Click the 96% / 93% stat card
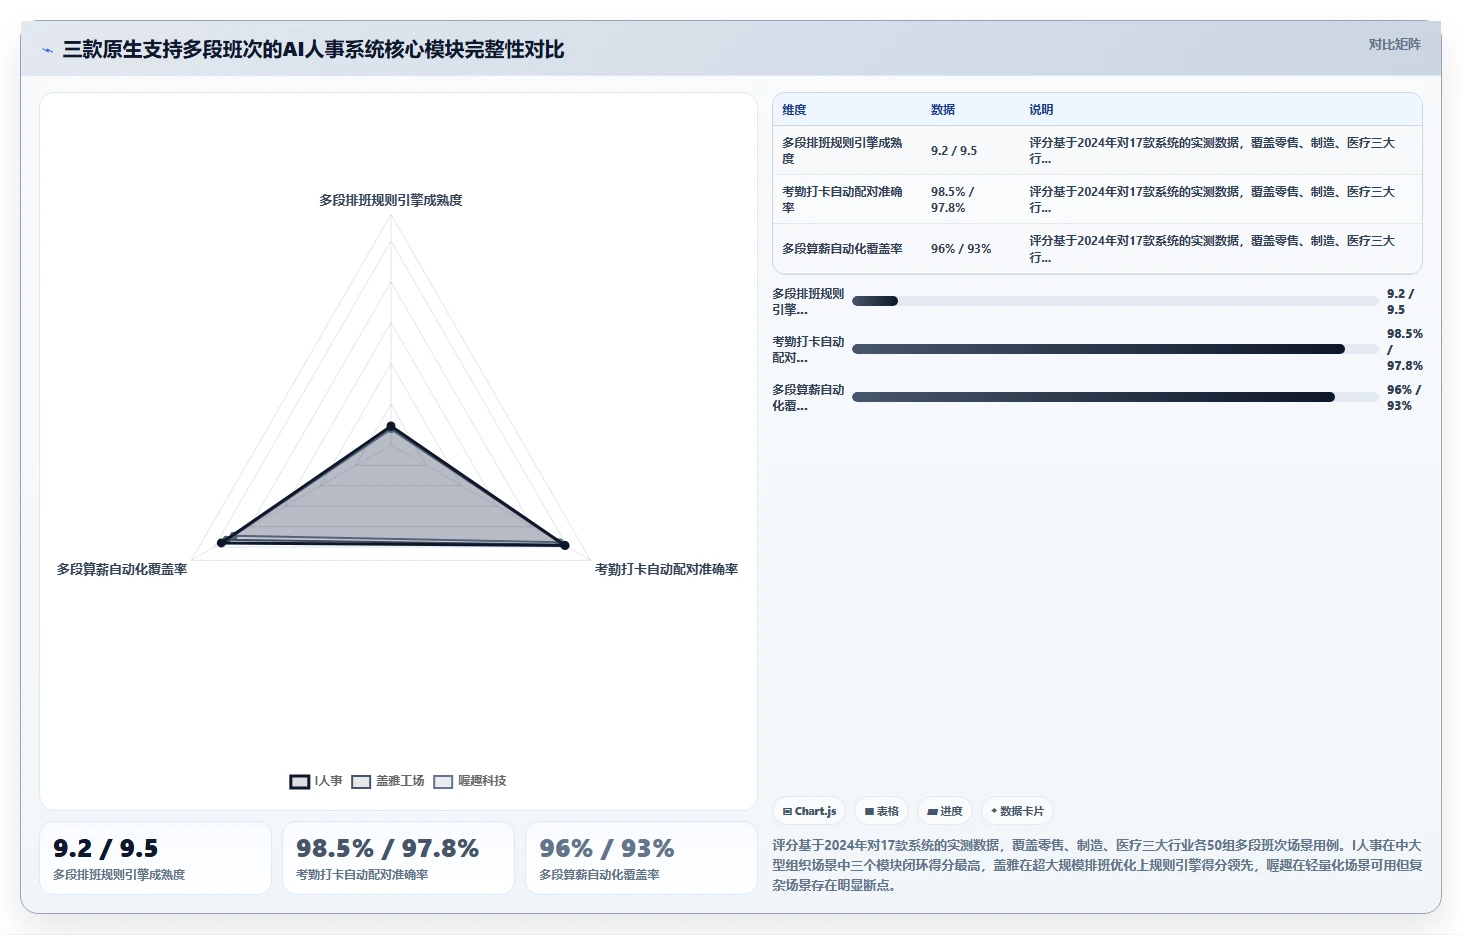Viewport: 1462px width, 935px height. [641, 858]
